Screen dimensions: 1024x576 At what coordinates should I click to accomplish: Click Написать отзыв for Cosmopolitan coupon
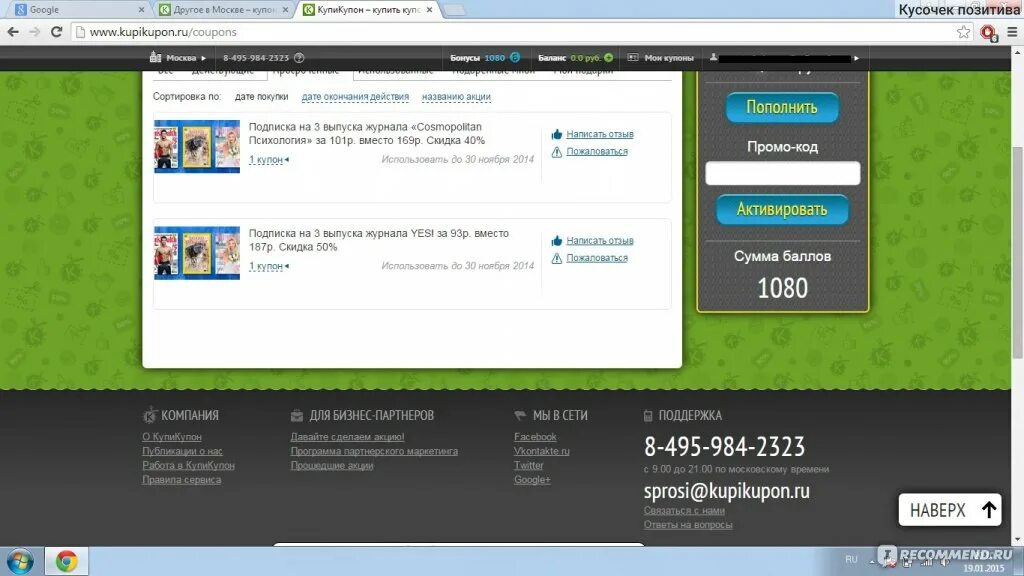[x=600, y=134]
